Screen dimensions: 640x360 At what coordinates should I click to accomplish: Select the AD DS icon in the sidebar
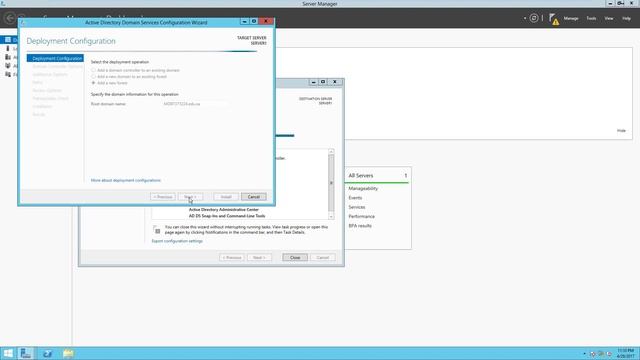(x=8, y=65)
